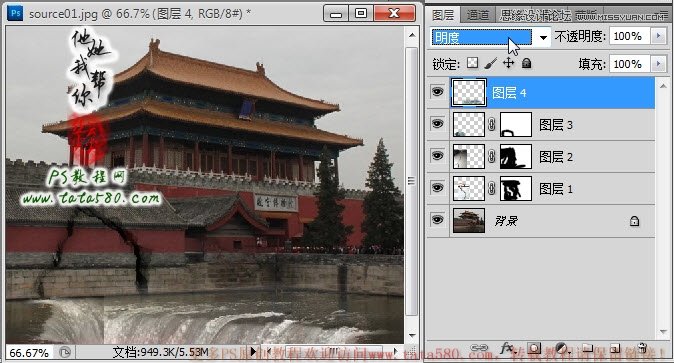This screenshot has height=363, width=674.
Task: Create a new layer group folder
Action: click(x=588, y=348)
